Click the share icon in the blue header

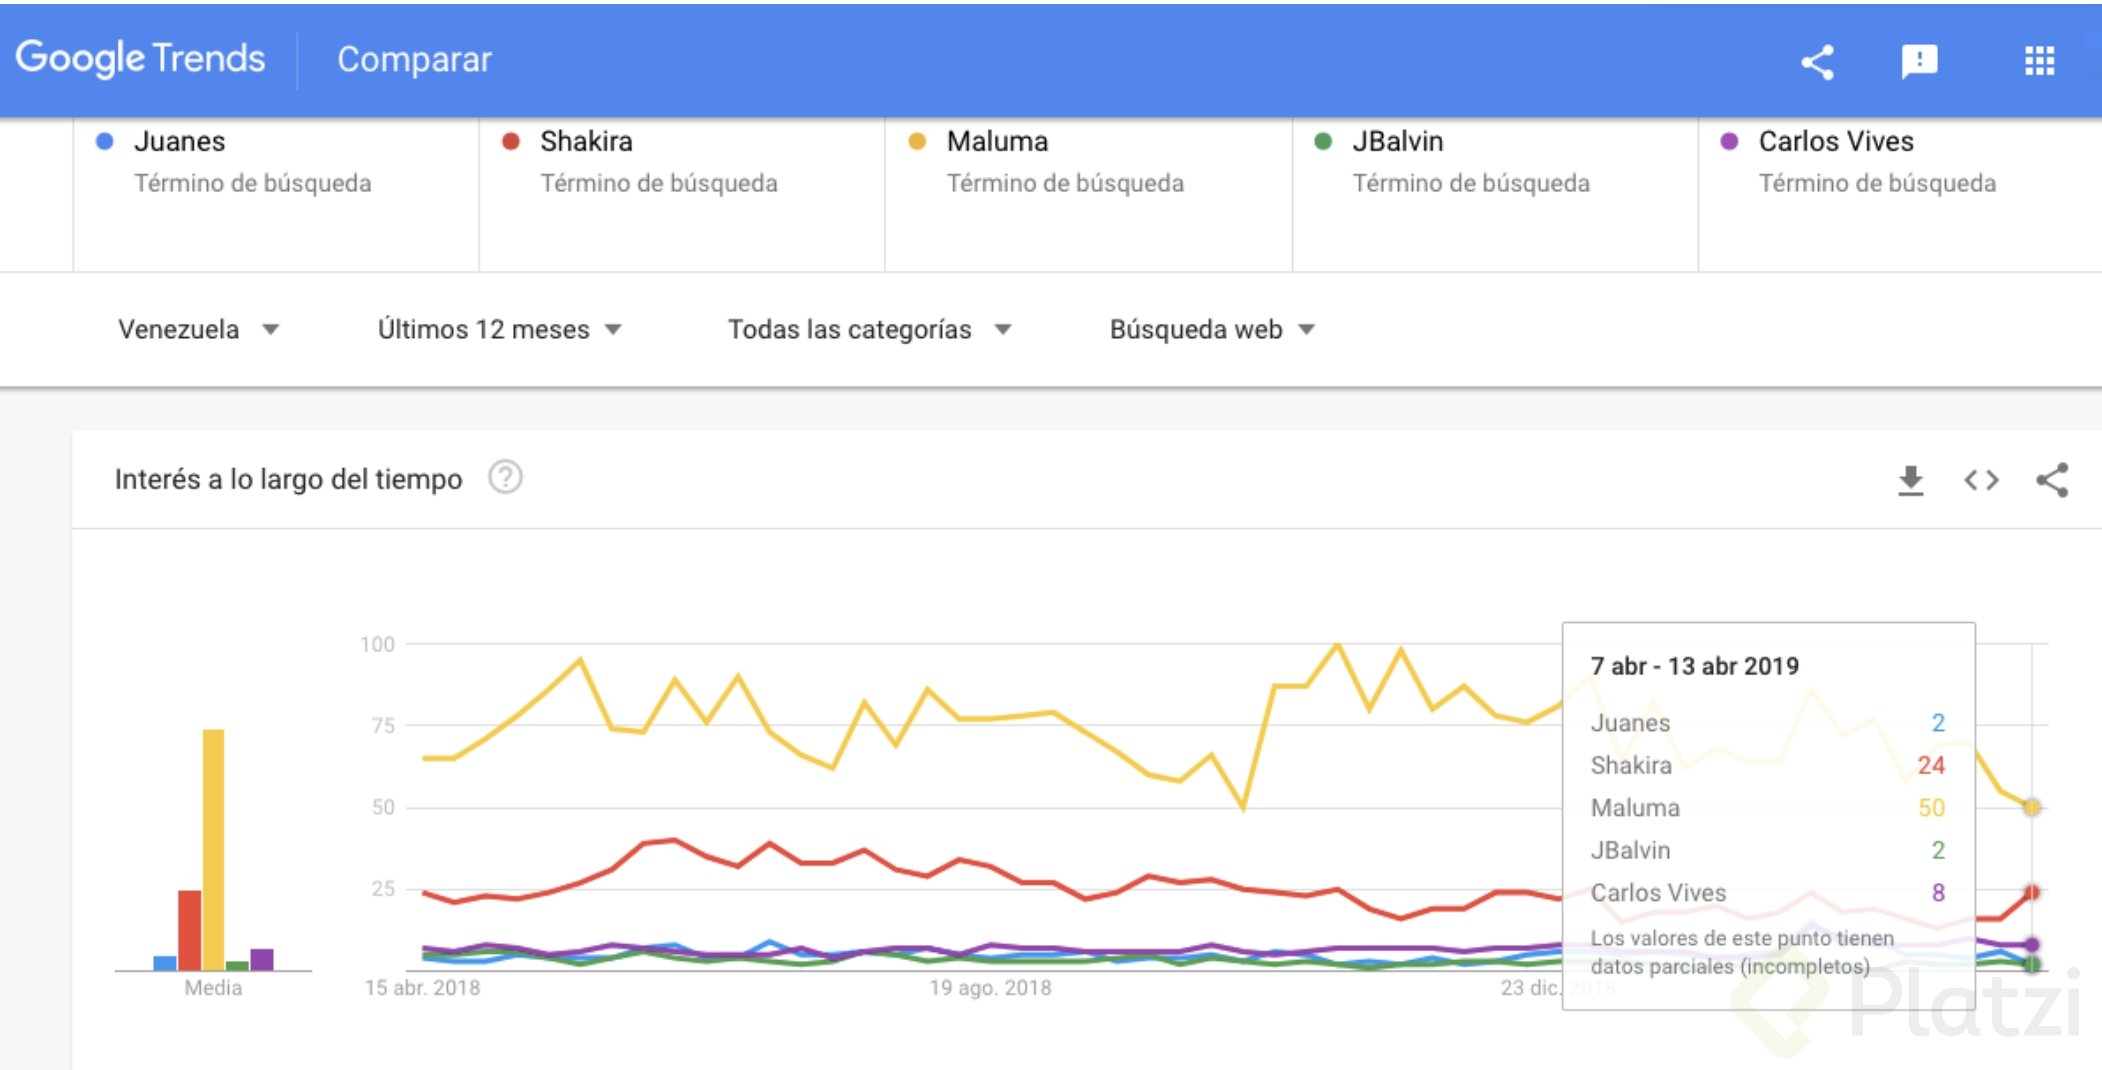1817,62
